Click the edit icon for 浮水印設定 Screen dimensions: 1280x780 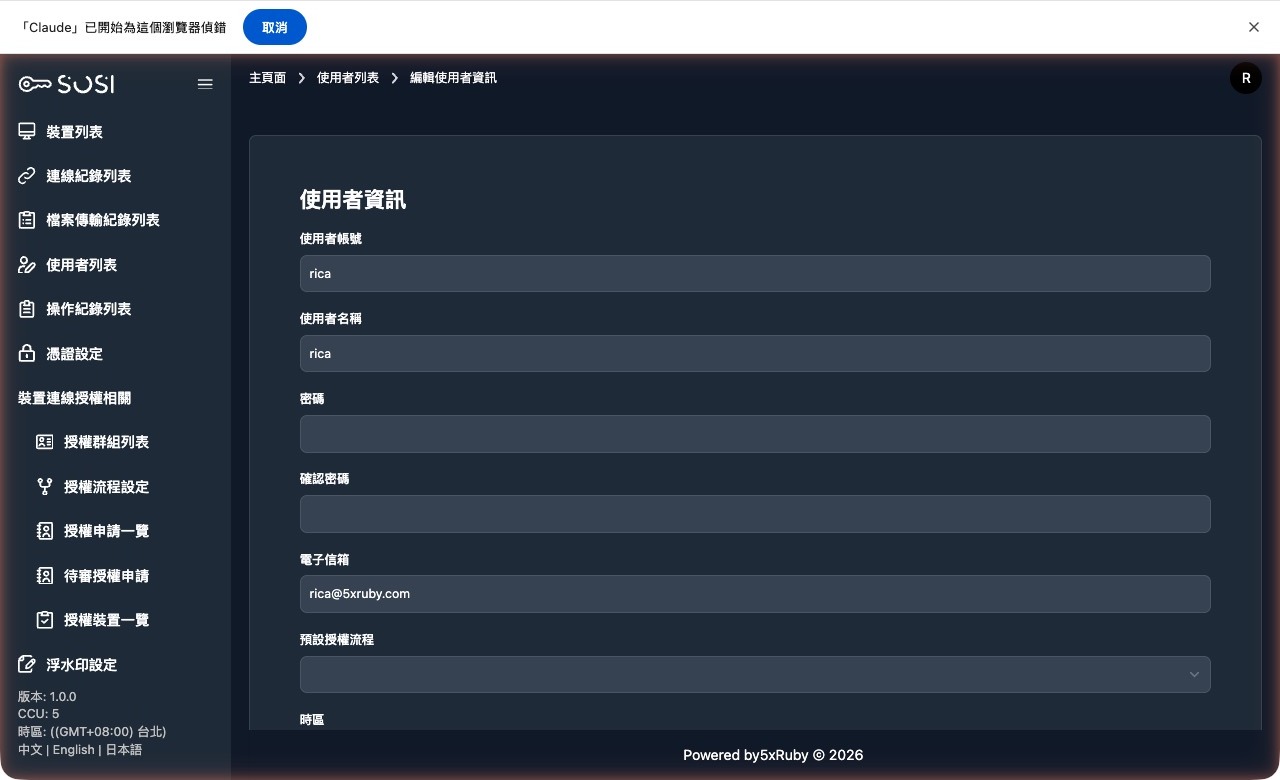pyautogui.click(x=27, y=665)
